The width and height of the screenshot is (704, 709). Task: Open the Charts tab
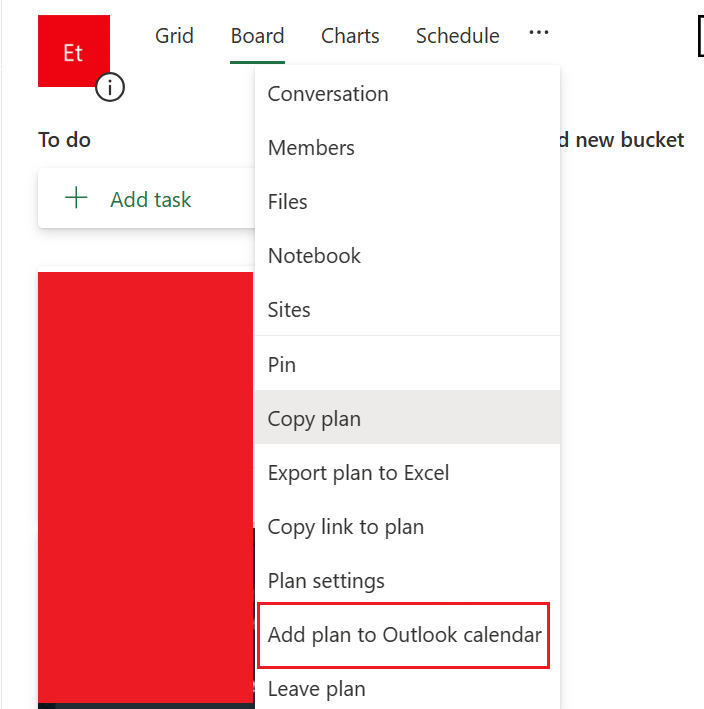tap(350, 36)
